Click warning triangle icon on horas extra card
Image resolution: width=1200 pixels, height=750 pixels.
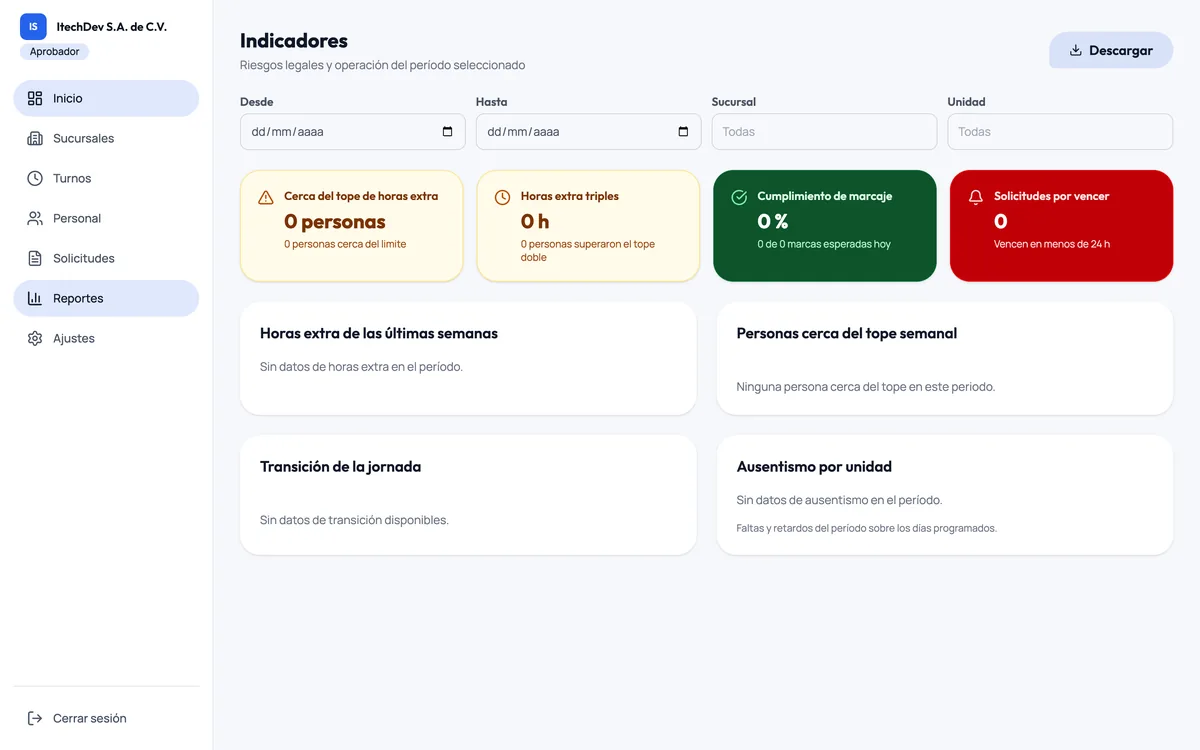(266, 198)
